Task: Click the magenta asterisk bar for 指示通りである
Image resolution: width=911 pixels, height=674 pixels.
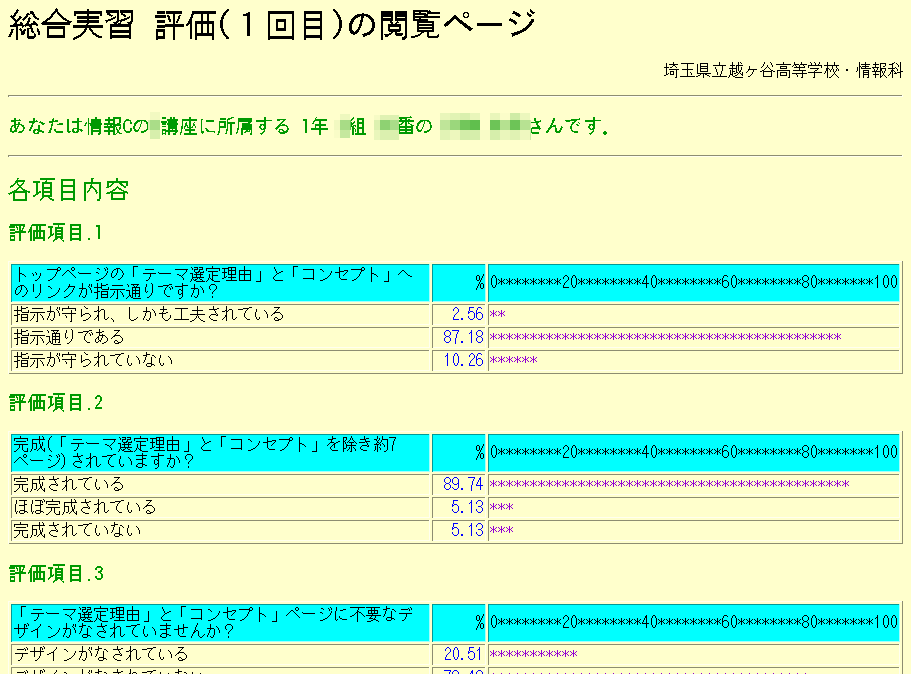Action: pos(665,338)
